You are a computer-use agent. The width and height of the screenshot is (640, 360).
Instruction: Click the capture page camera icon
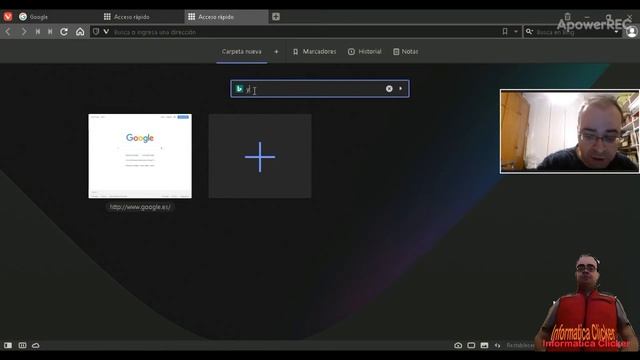pos(458,345)
